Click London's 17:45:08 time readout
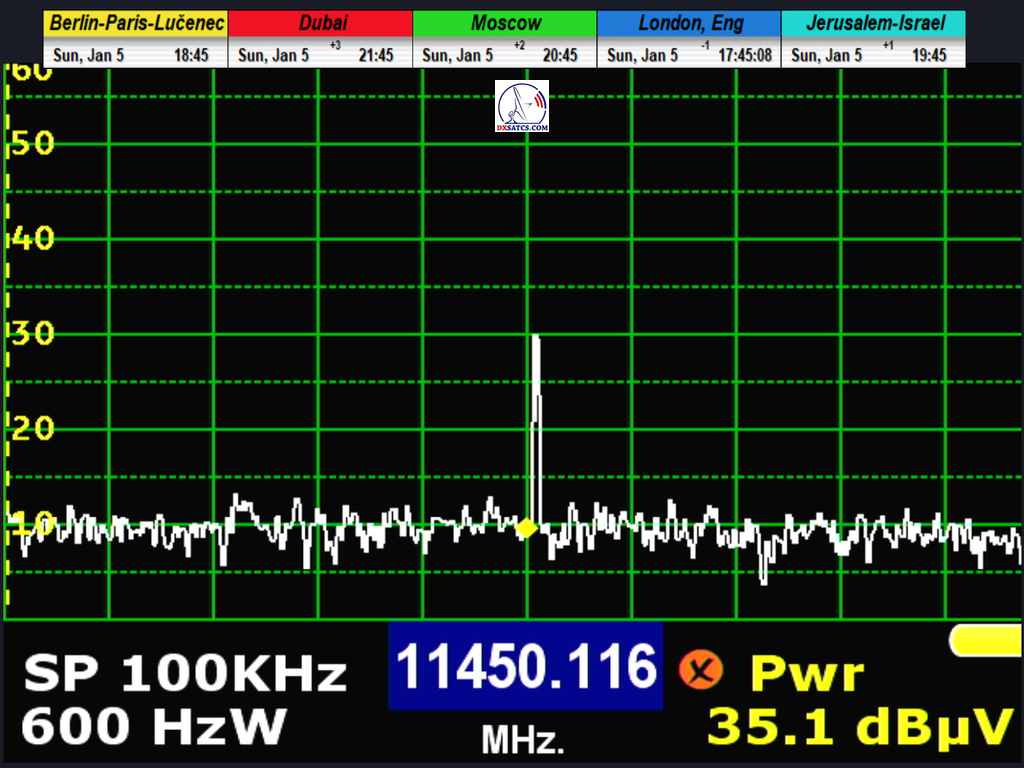Image resolution: width=1024 pixels, height=768 pixels. tap(745, 55)
